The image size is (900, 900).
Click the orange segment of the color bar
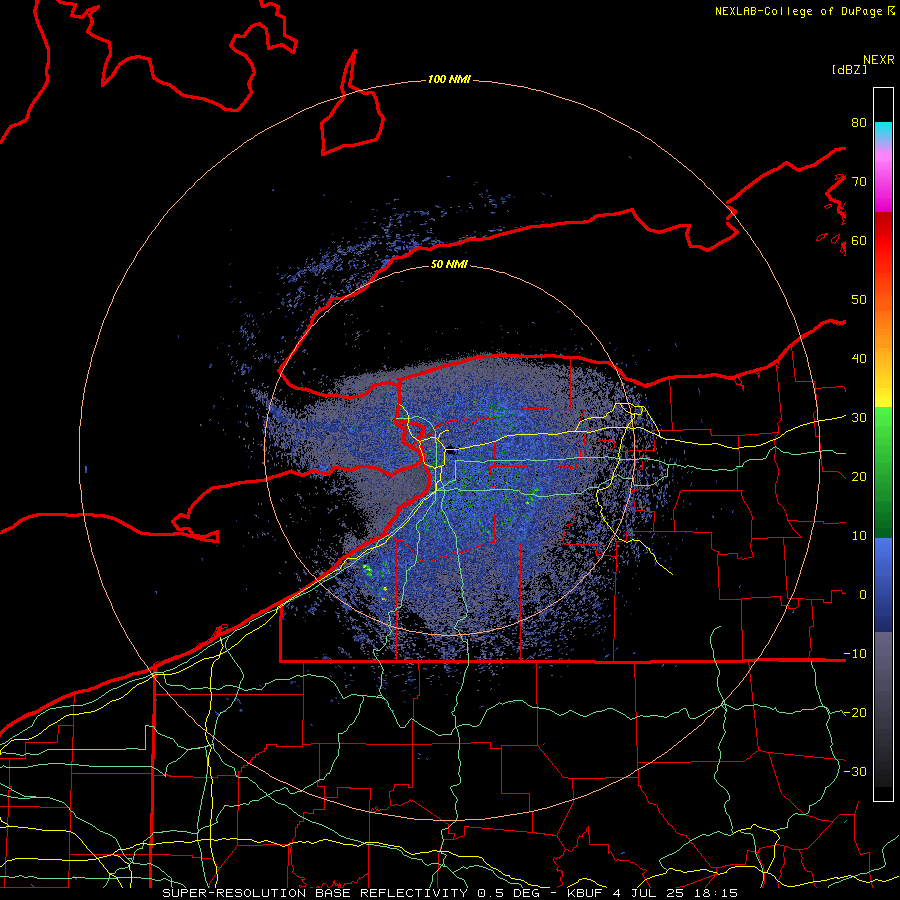[x=883, y=321]
